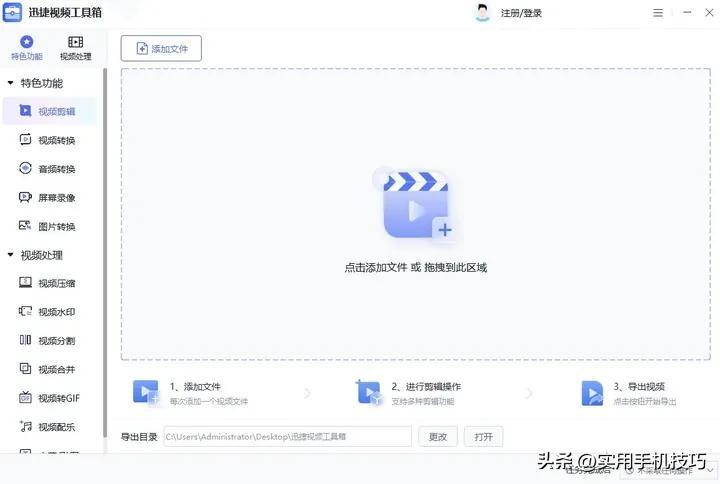Click the 注册/登录 link
This screenshot has width=720, height=484.
[x=521, y=13]
